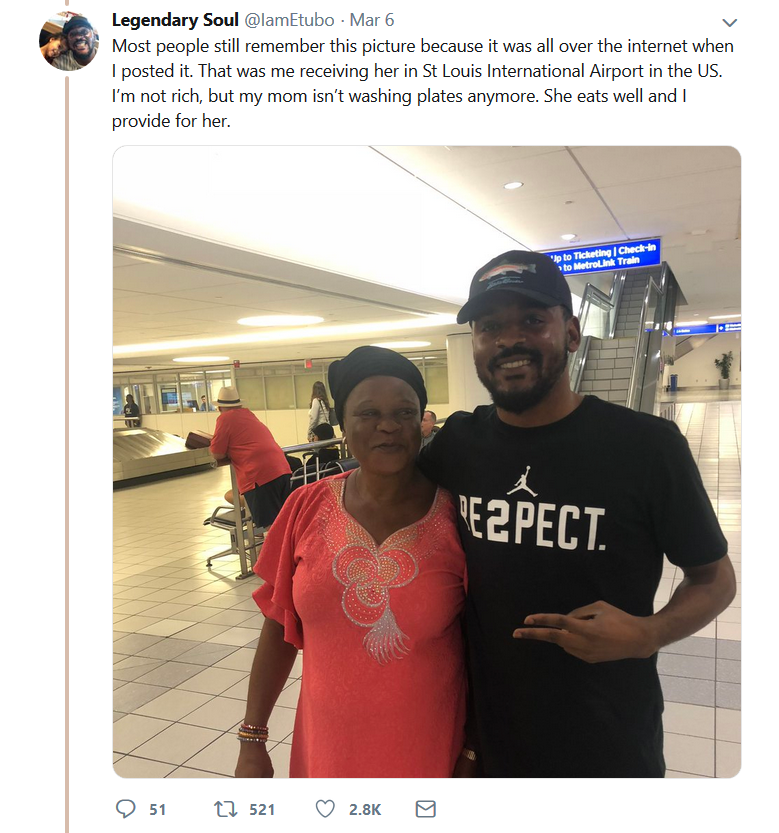This screenshot has height=833, width=779.
Task: Click the man's black cap in photo
Action: pos(514,285)
